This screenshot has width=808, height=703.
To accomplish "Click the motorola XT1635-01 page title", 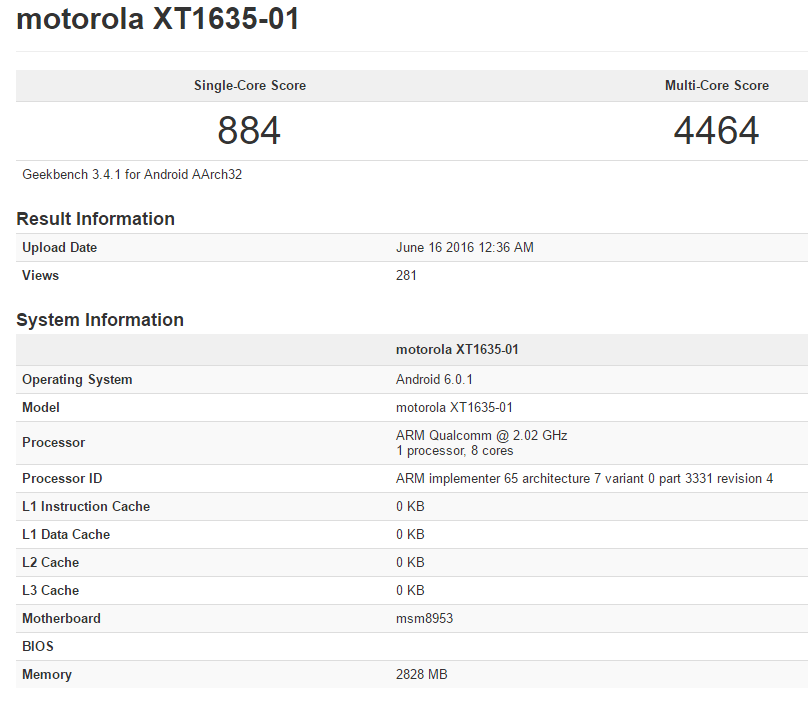I will pos(158,20).
